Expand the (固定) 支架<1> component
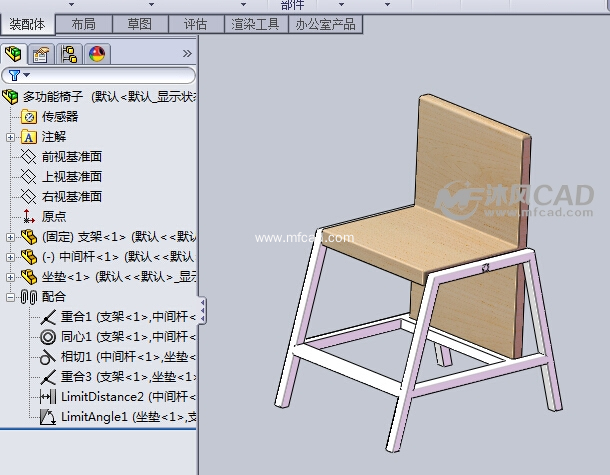610x475 pixels. tap(11, 237)
